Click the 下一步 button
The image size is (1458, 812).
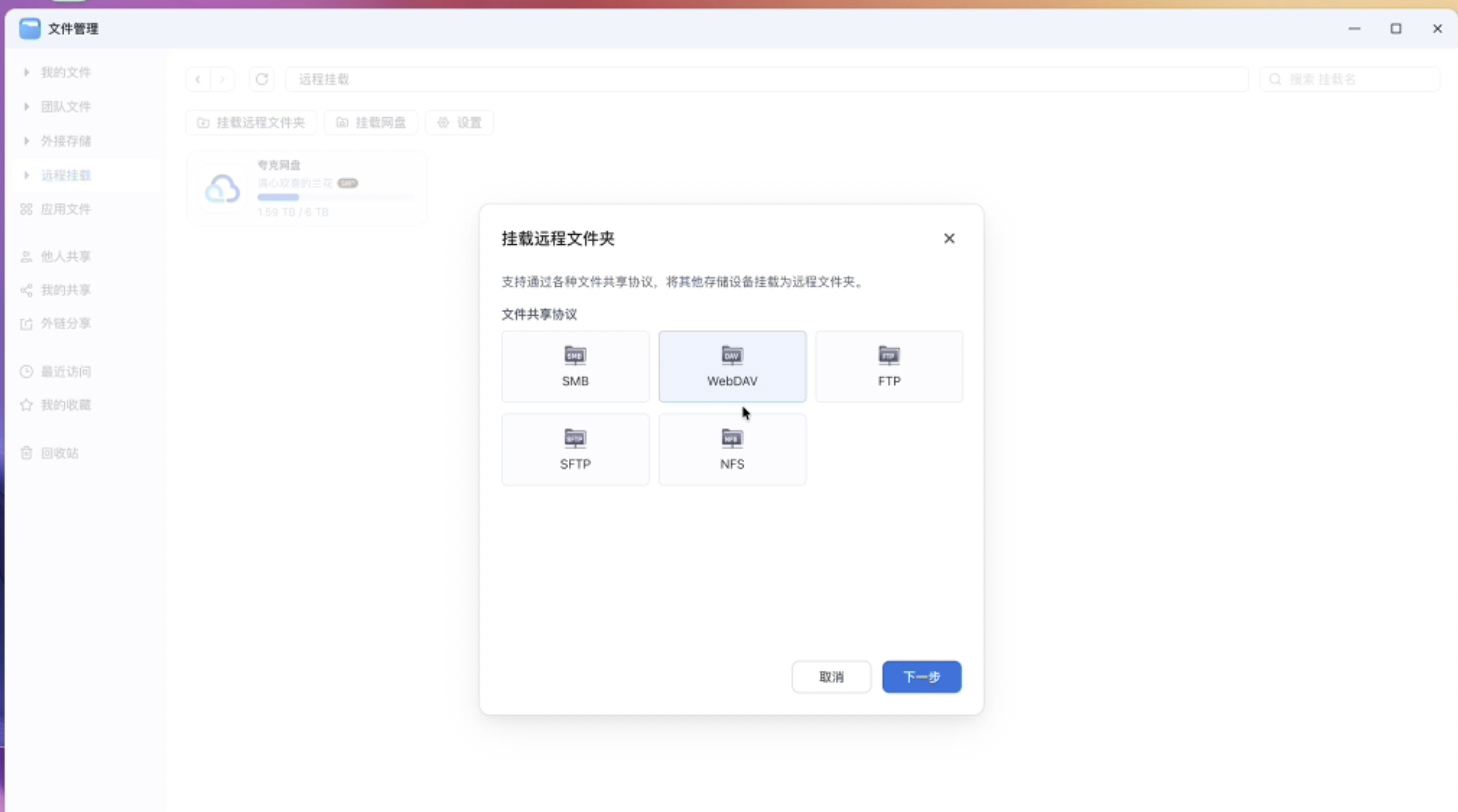point(921,677)
